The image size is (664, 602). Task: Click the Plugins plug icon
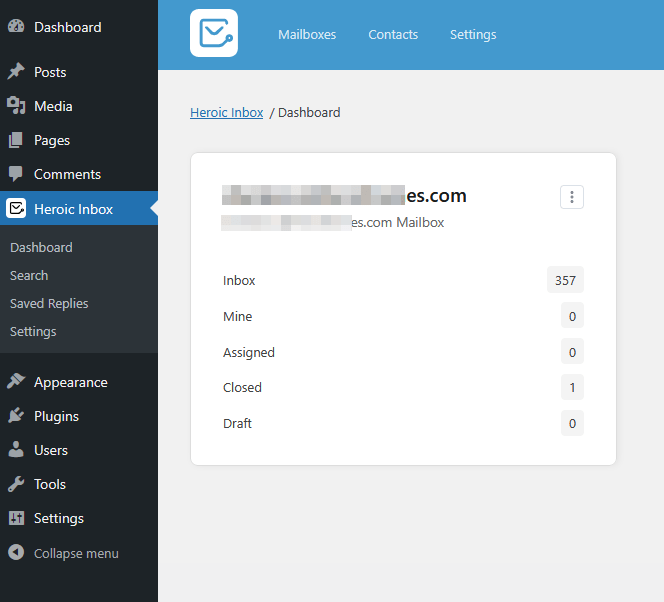click(x=16, y=415)
